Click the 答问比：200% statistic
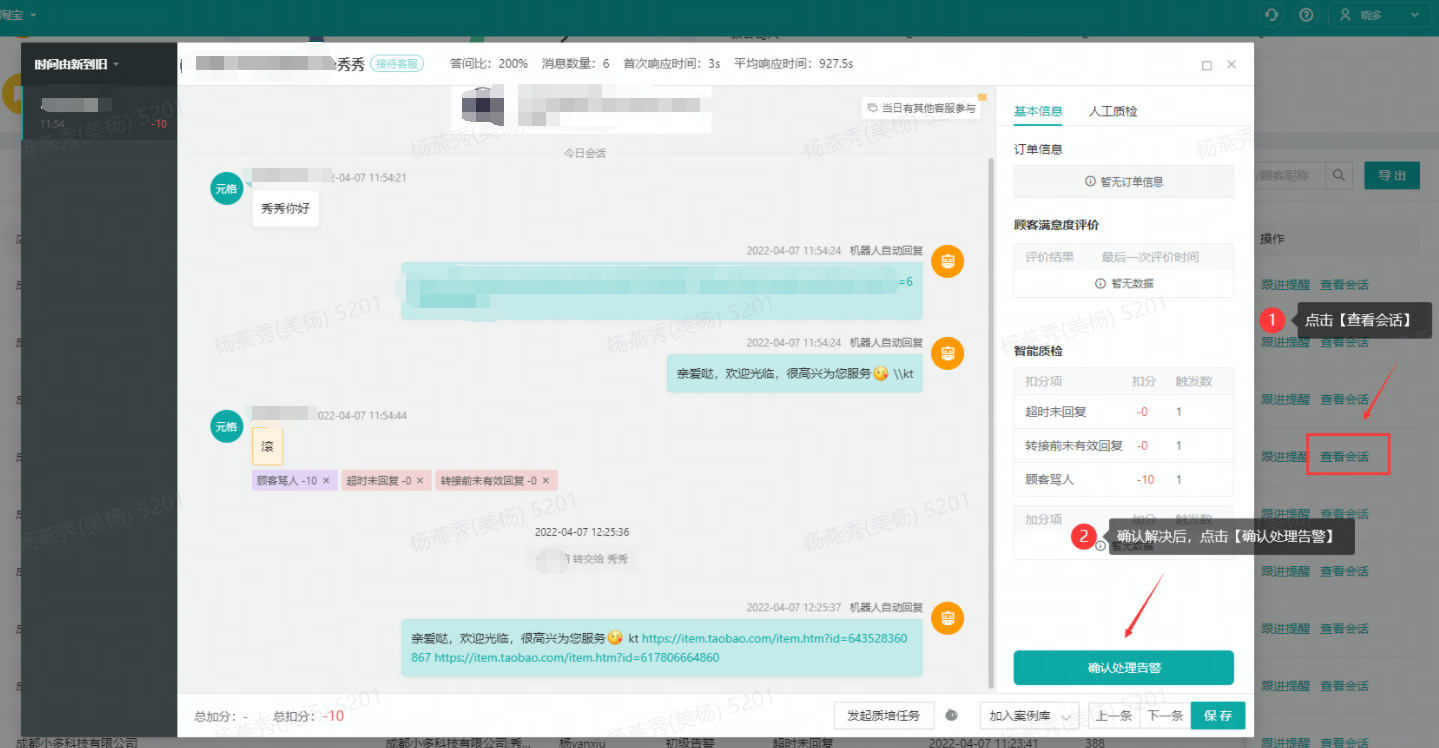The image size is (1439, 748). 488,64
